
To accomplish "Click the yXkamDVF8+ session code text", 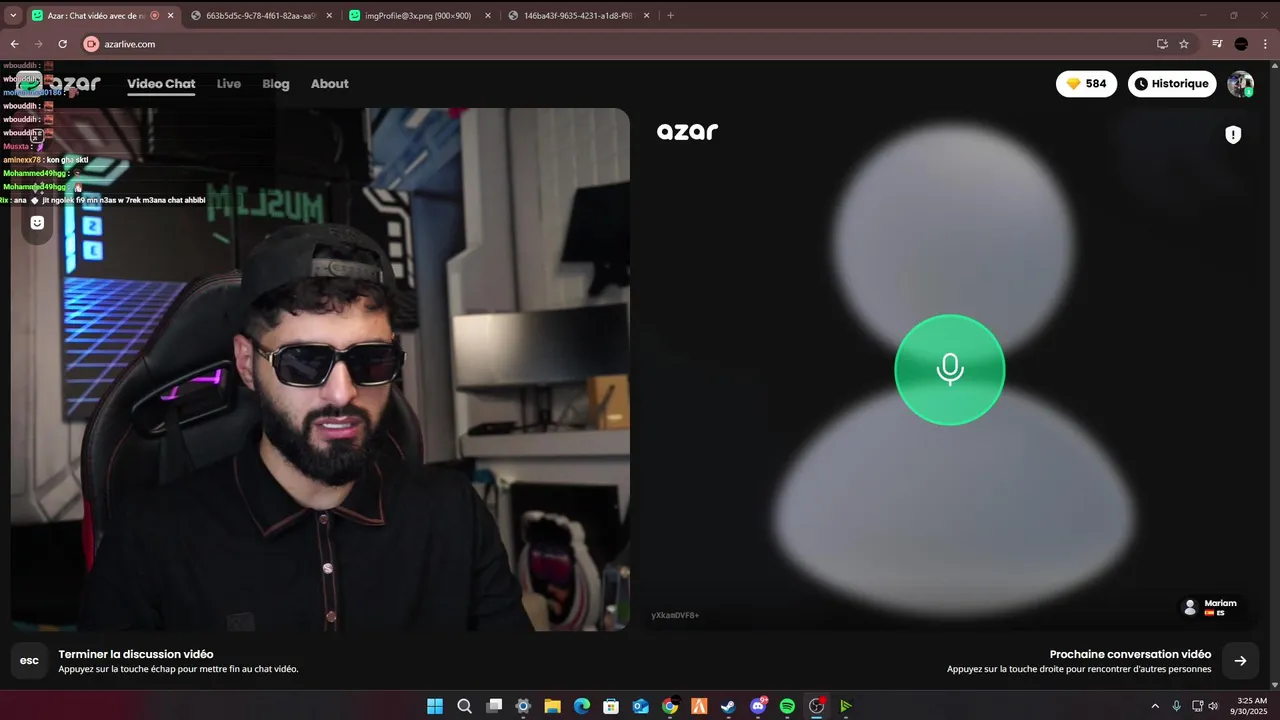I will (x=675, y=615).
